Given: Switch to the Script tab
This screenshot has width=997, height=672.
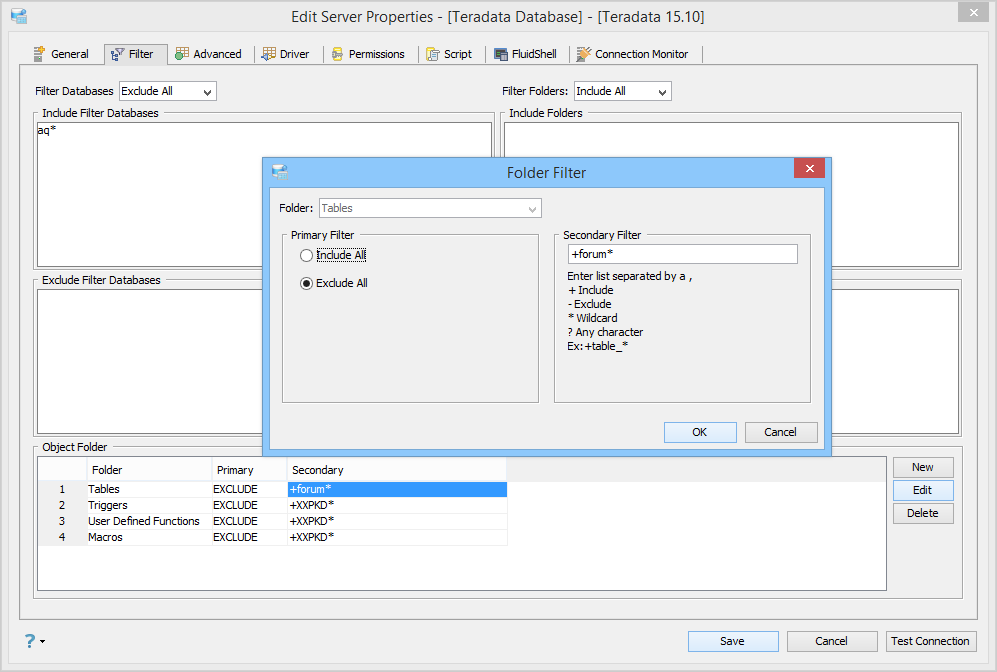Looking at the screenshot, I should [x=450, y=54].
